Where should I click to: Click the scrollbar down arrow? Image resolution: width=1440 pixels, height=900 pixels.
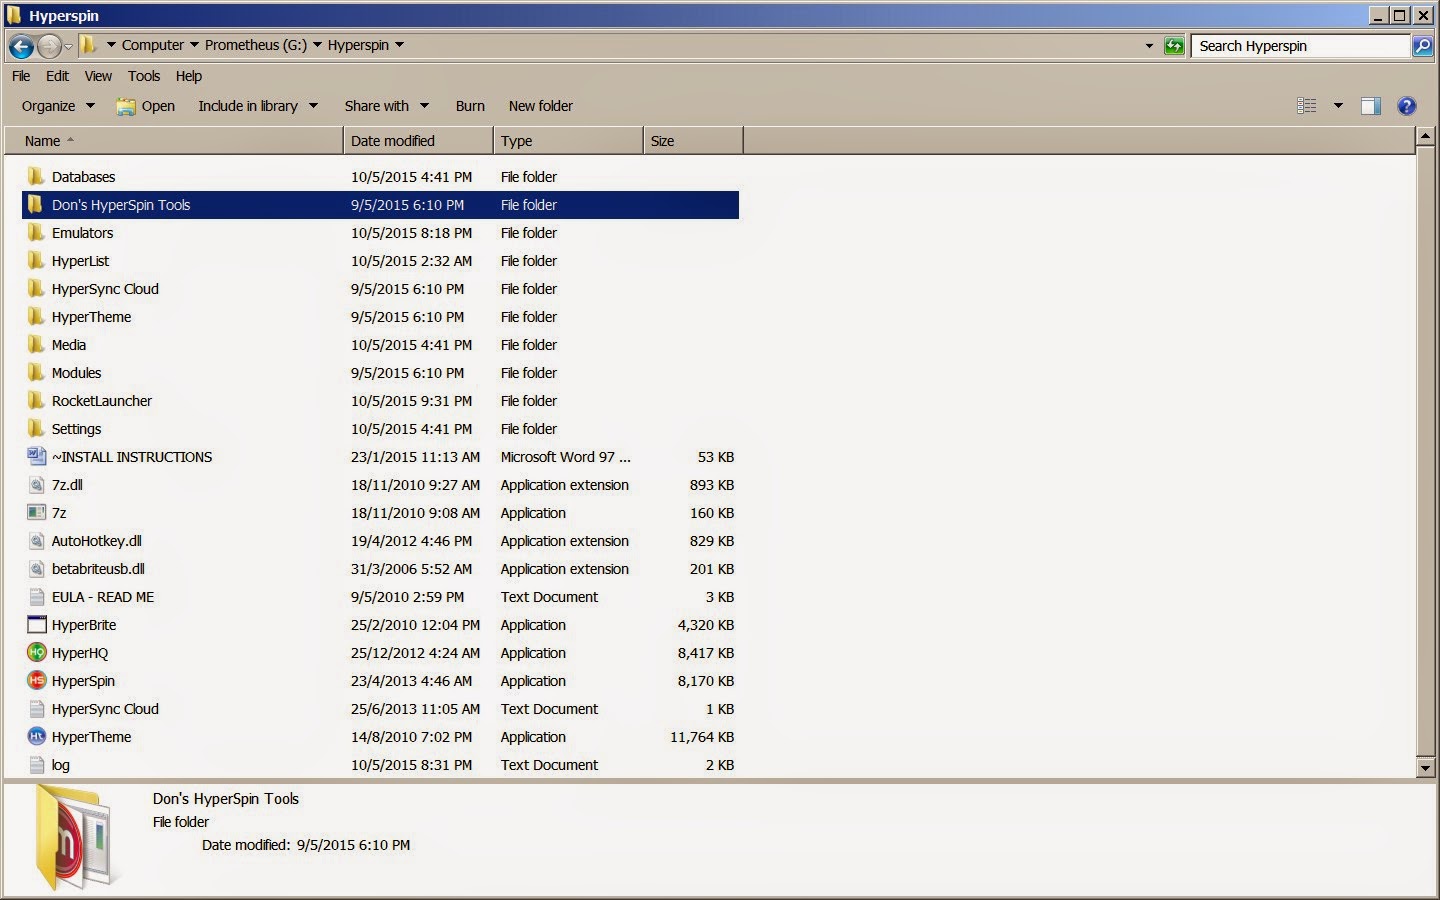(1426, 768)
